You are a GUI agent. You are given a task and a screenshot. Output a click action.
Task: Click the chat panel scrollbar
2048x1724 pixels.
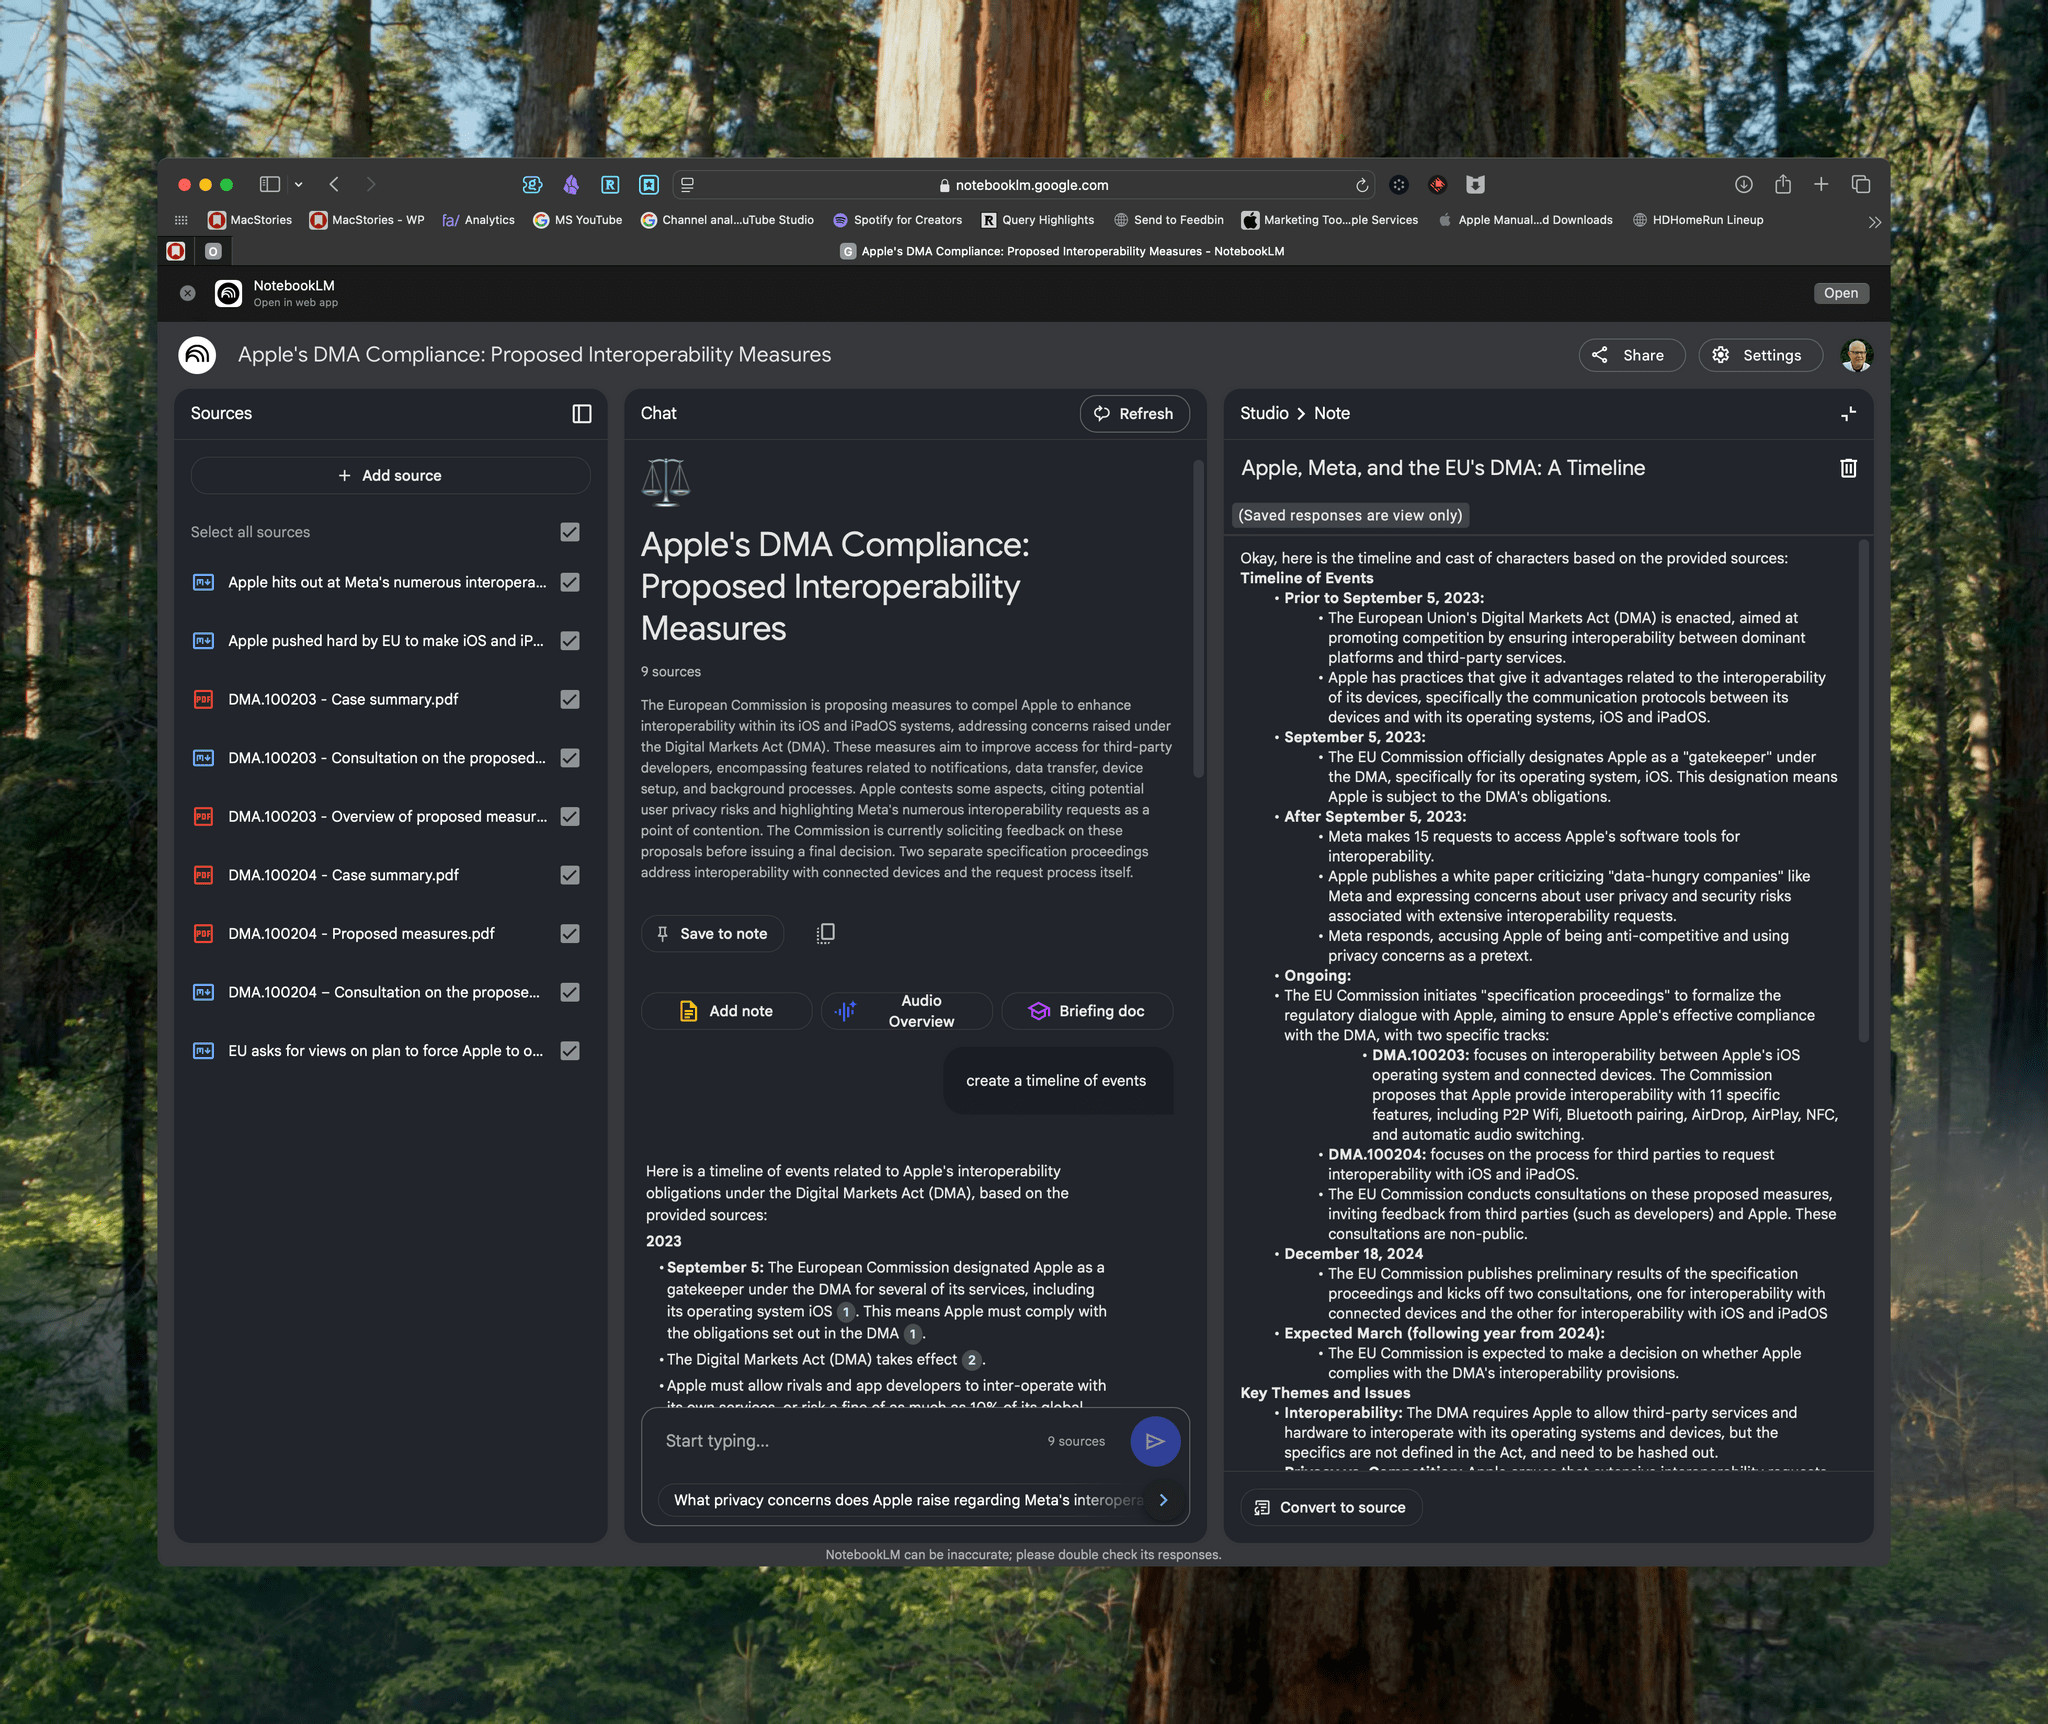[x=1198, y=620]
